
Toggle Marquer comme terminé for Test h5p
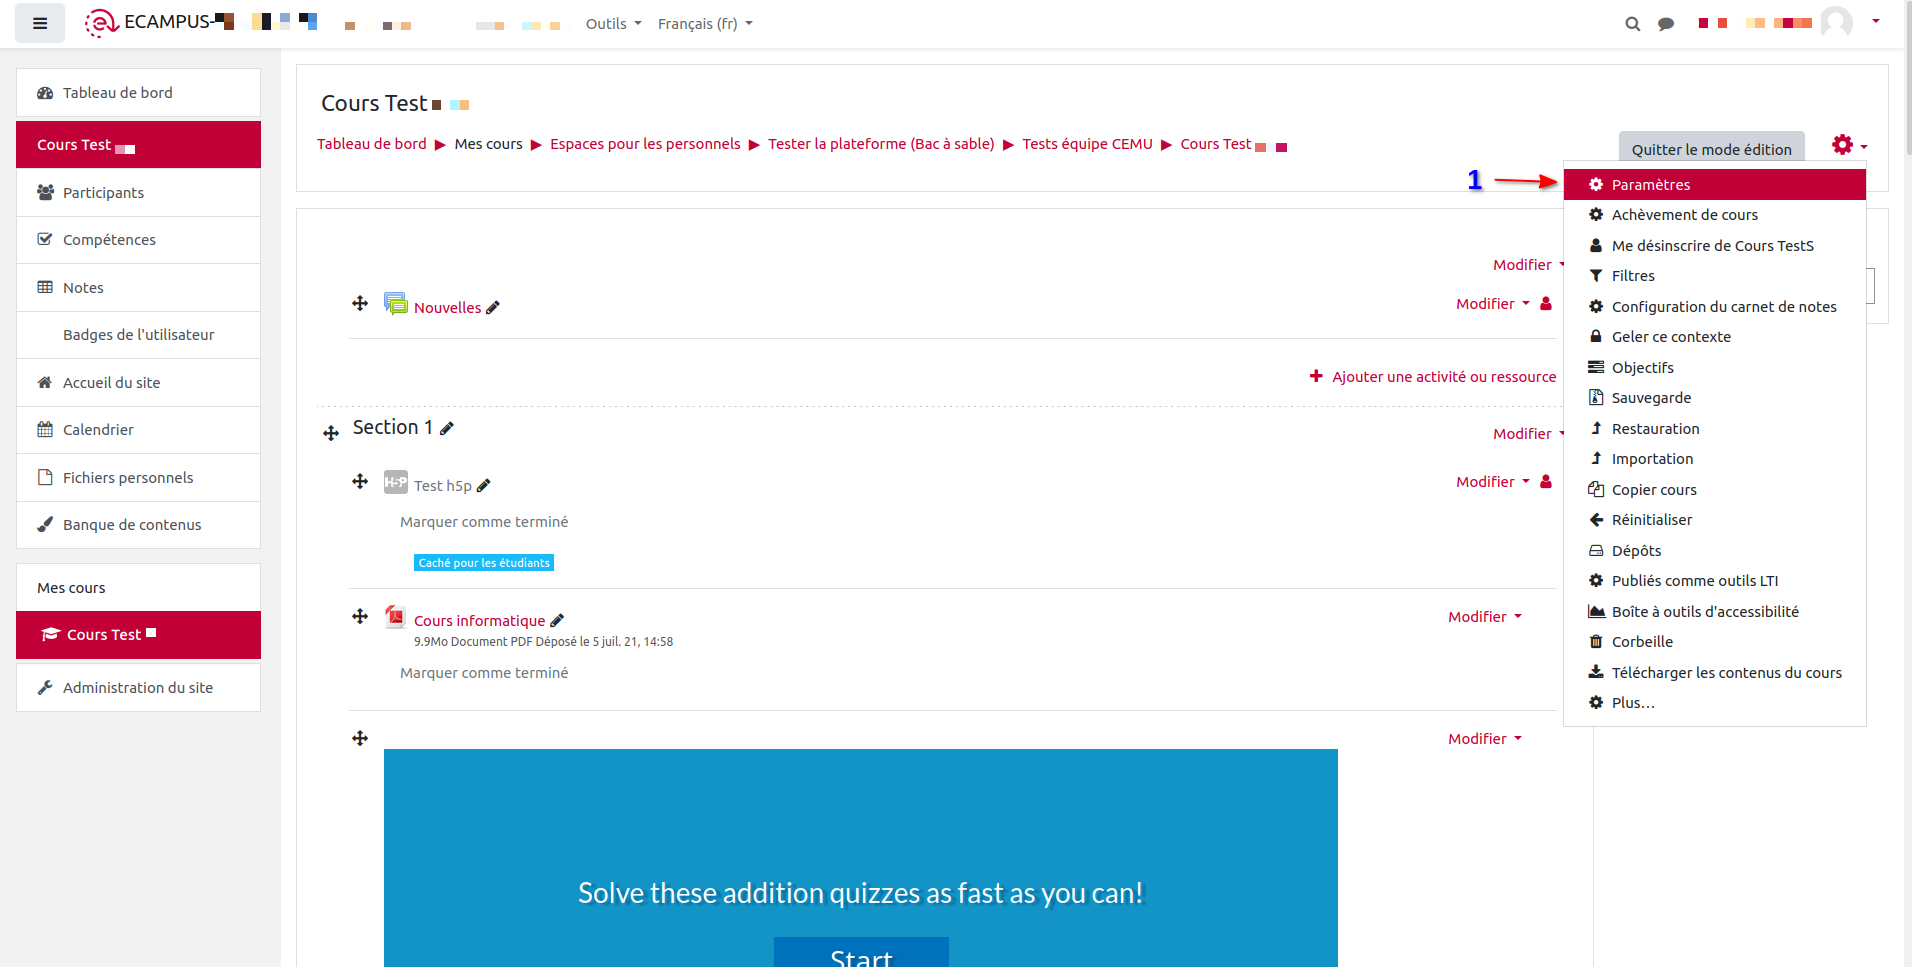484,522
